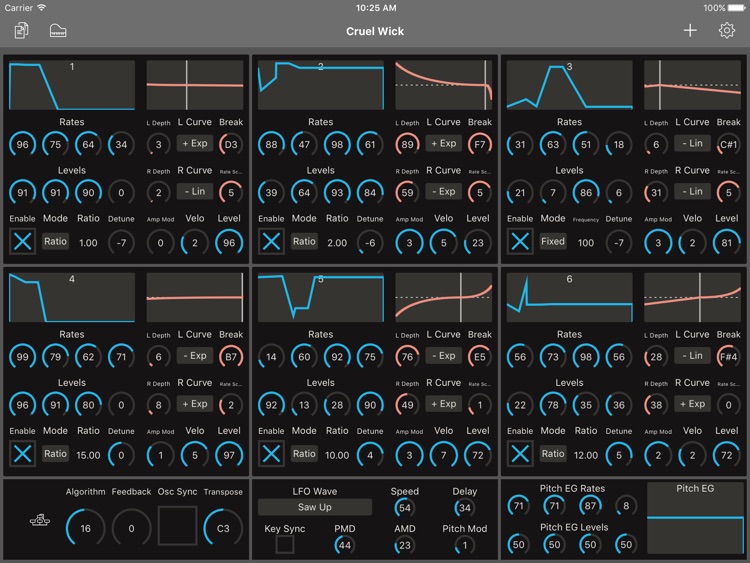750x563 pixels.
Task: Change operator 1 L Curve + Exp
Action: [195, 143]
